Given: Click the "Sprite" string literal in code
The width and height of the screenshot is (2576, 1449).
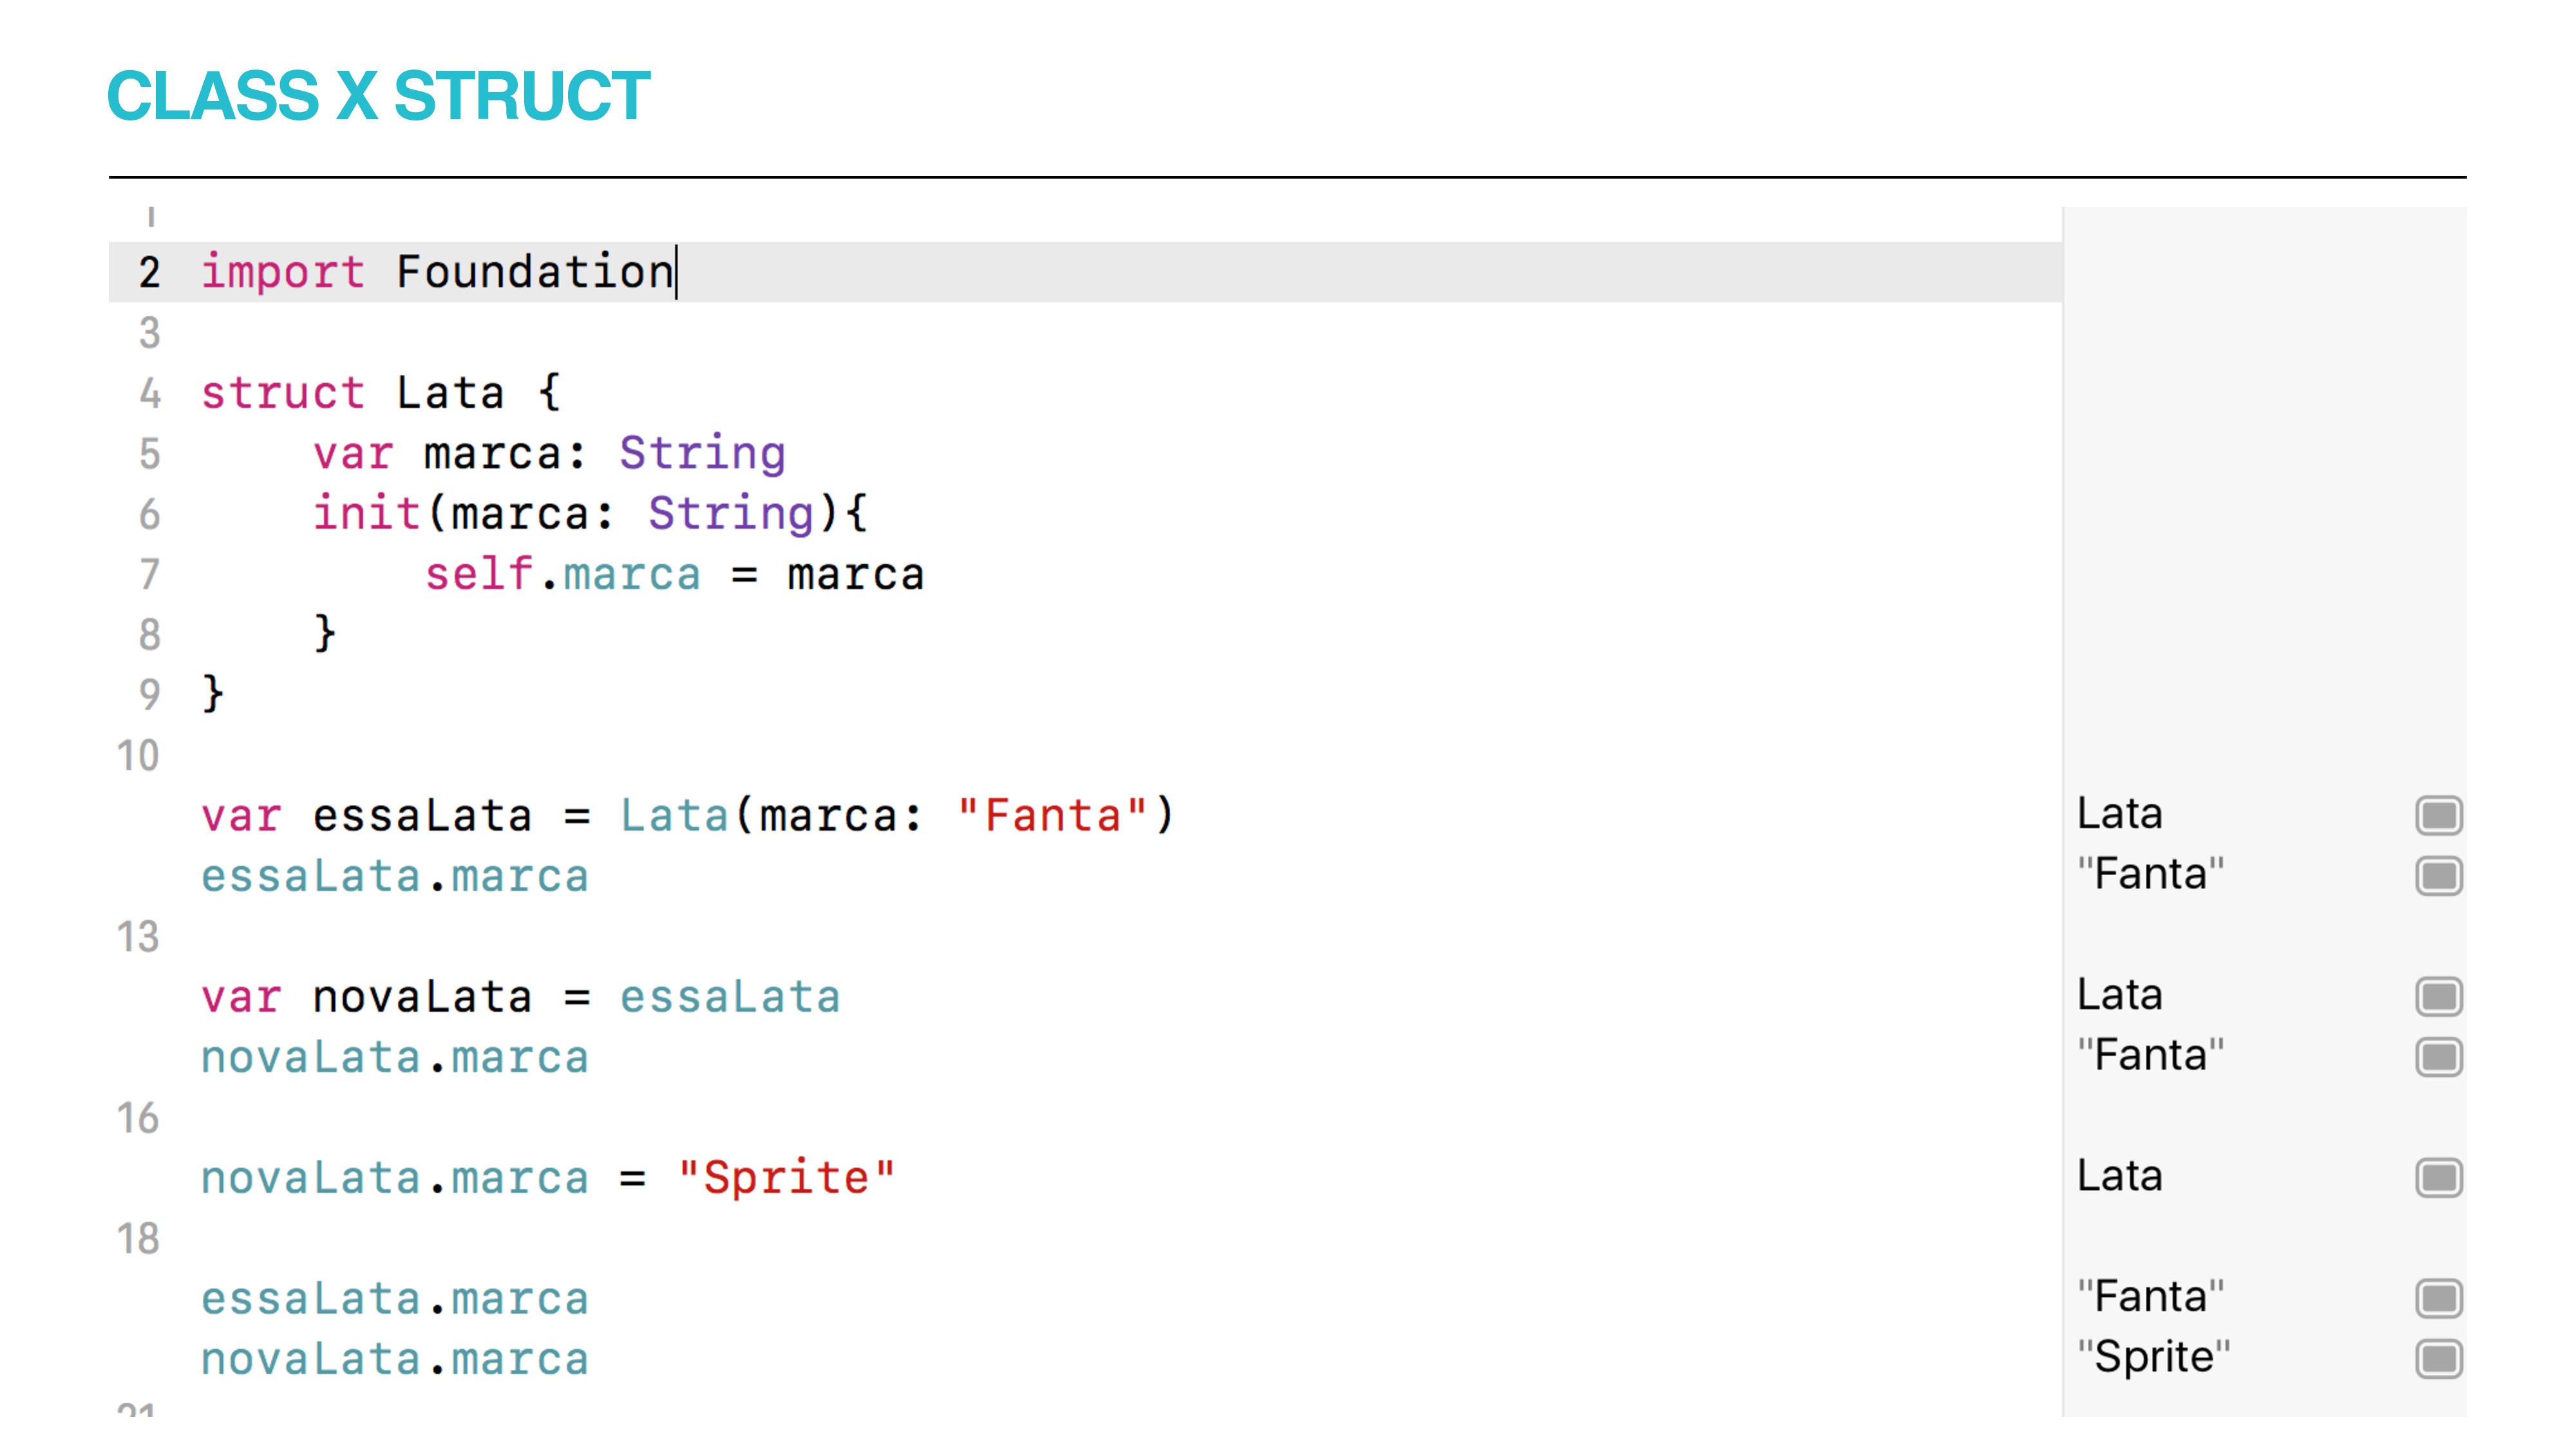Looking at the screenshot, I should [x=786, y=1177].
